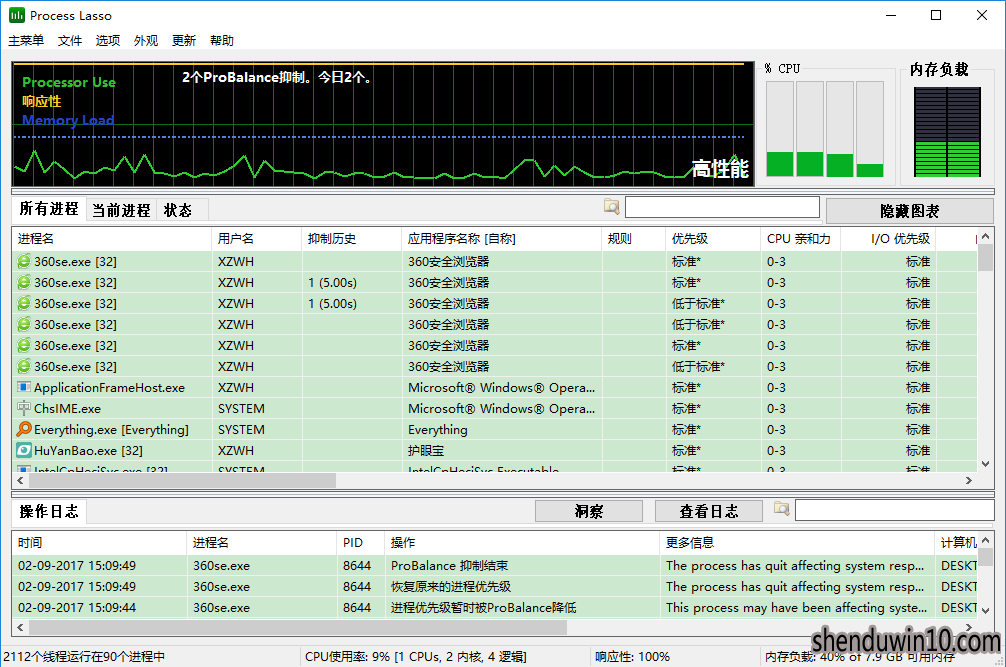Sort by 应用程序名称 [自称] column header

(x=502, y=239)
